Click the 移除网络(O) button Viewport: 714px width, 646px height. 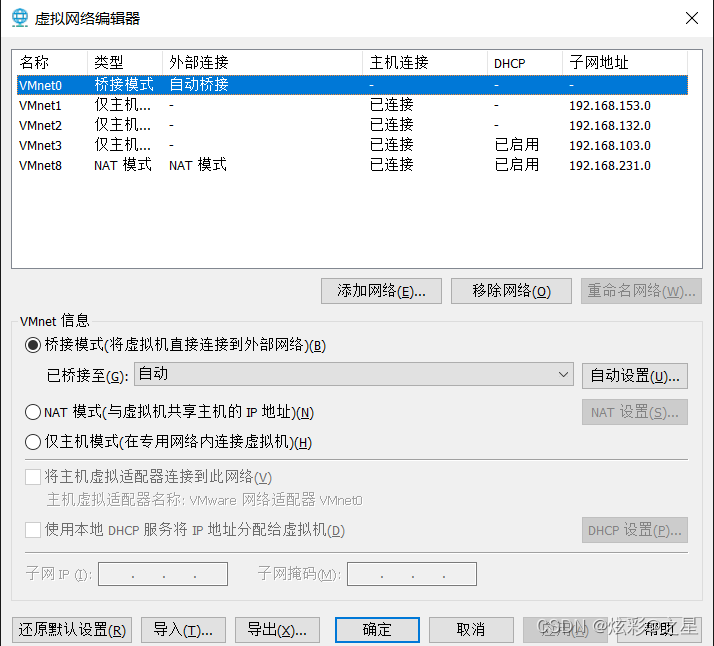(511, 291)
